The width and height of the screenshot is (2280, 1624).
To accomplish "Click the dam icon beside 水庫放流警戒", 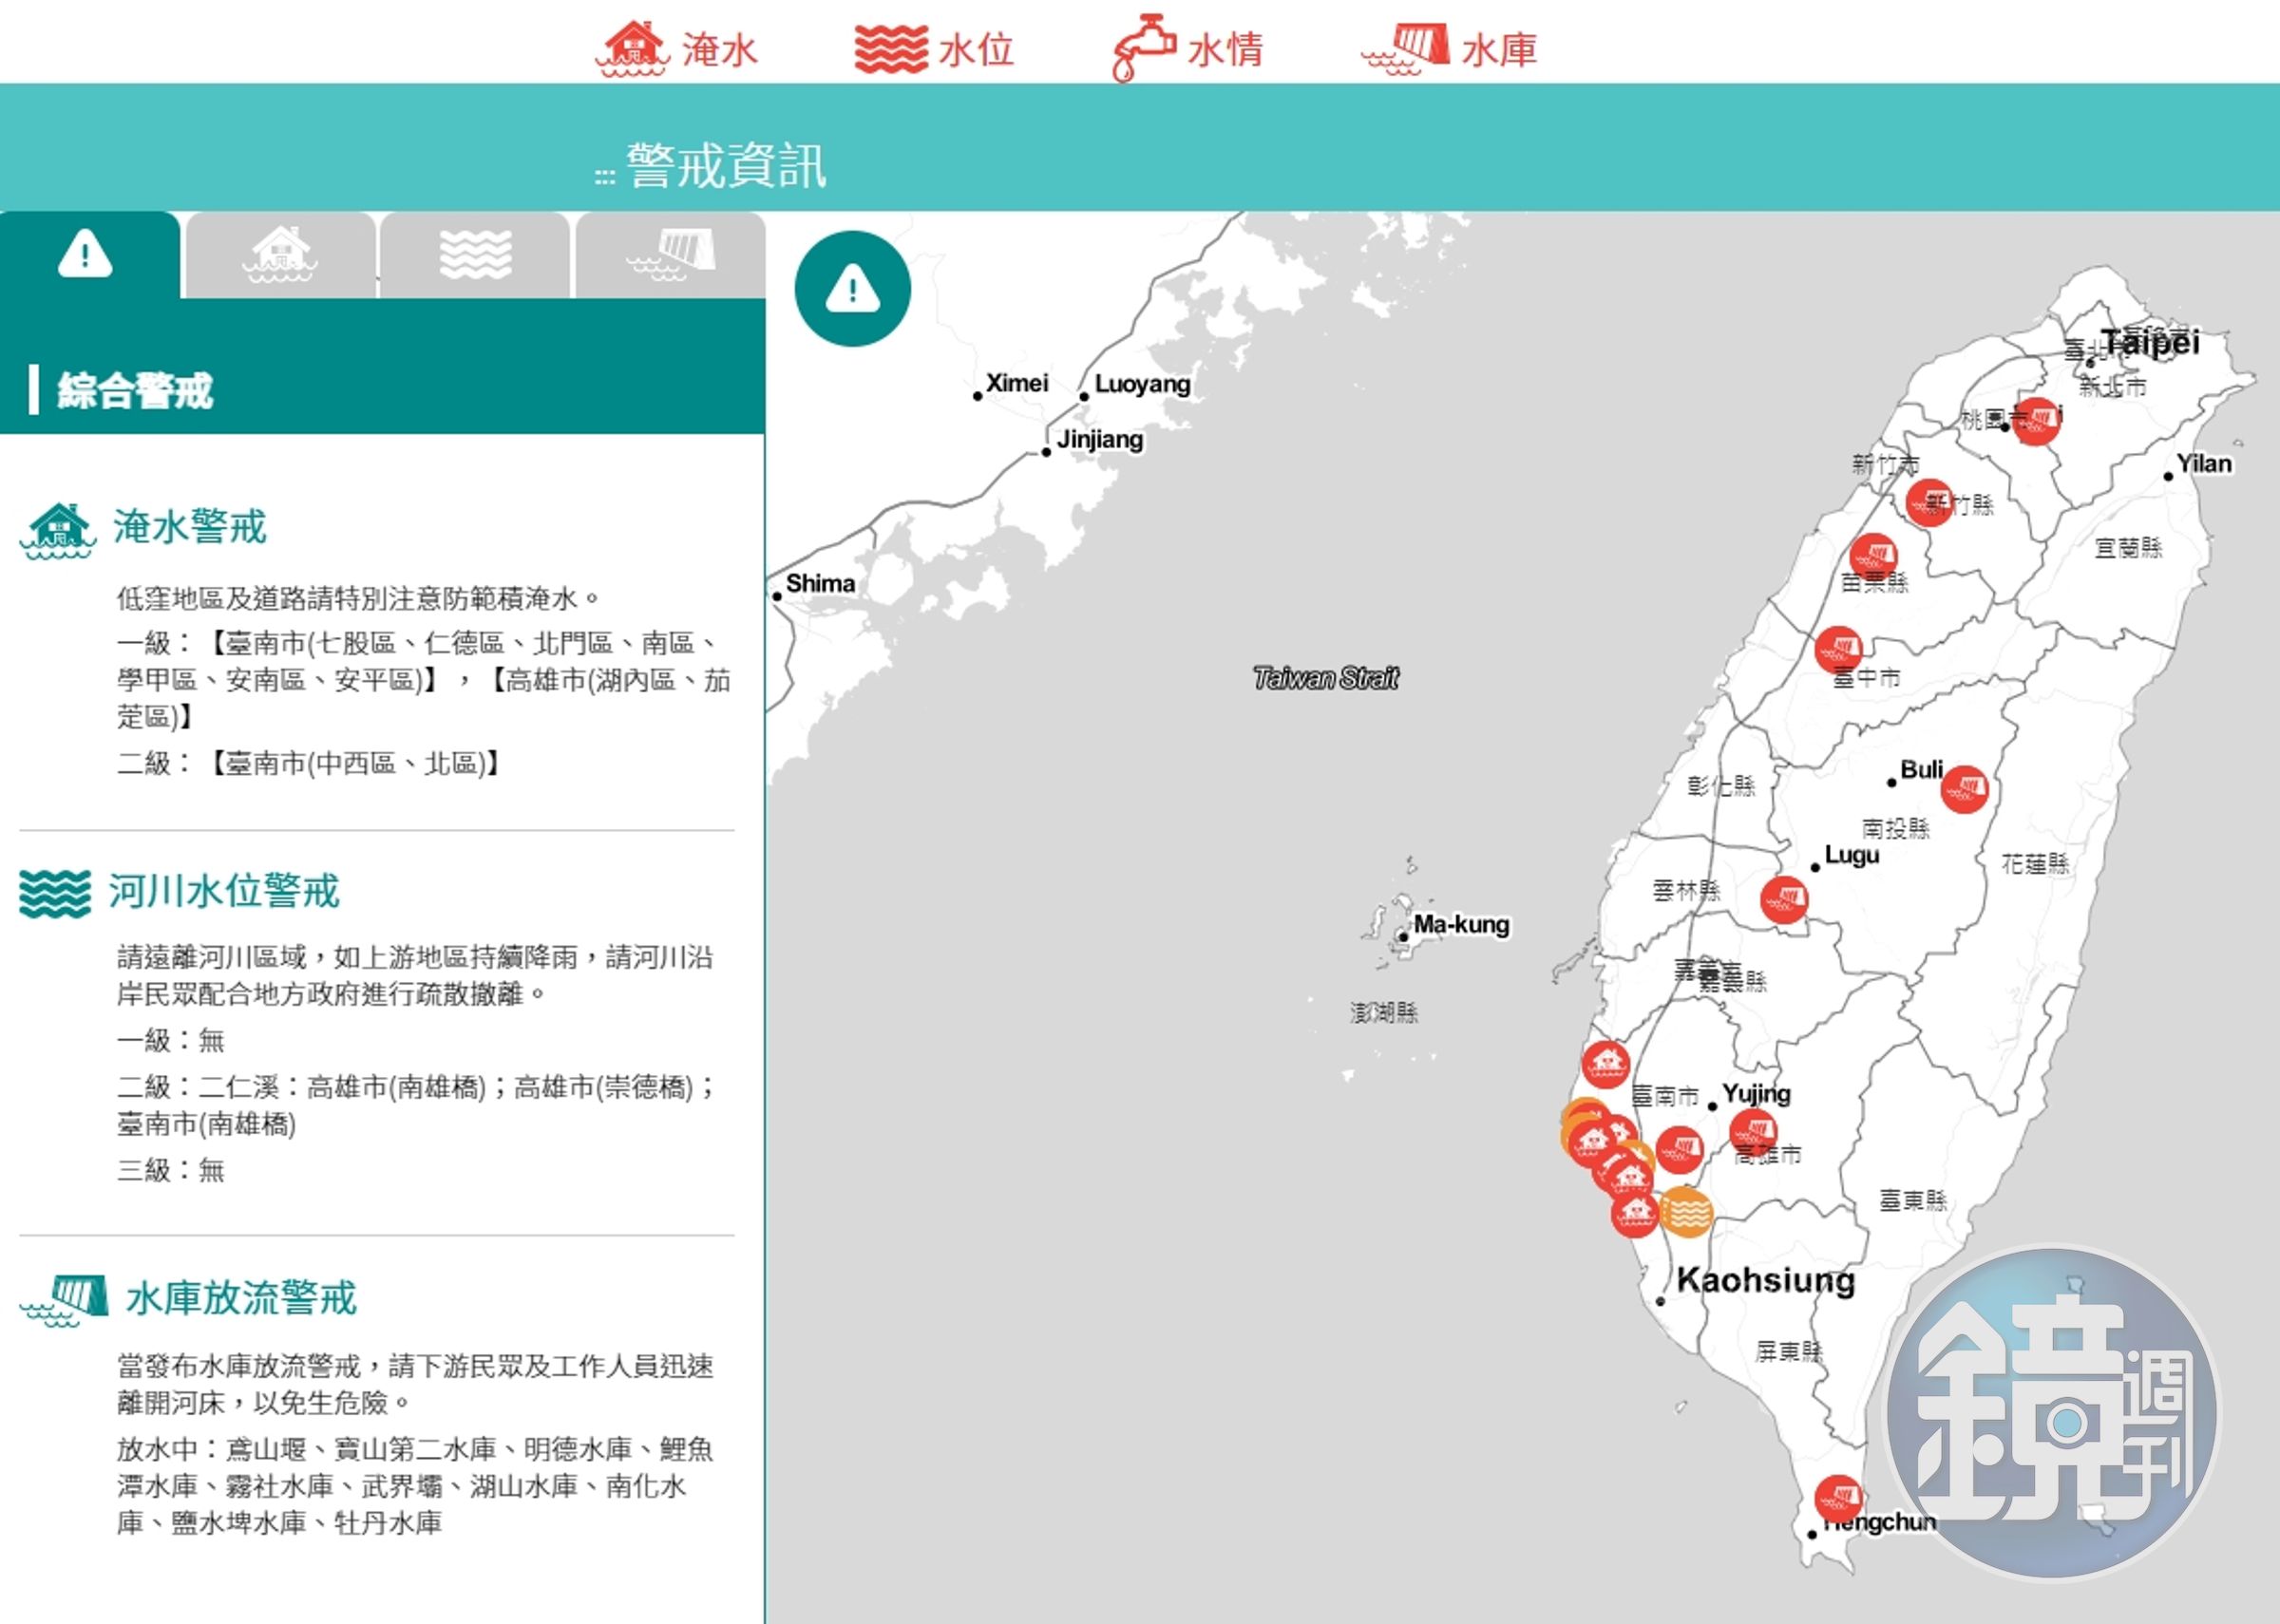I will coord(65,1301).
